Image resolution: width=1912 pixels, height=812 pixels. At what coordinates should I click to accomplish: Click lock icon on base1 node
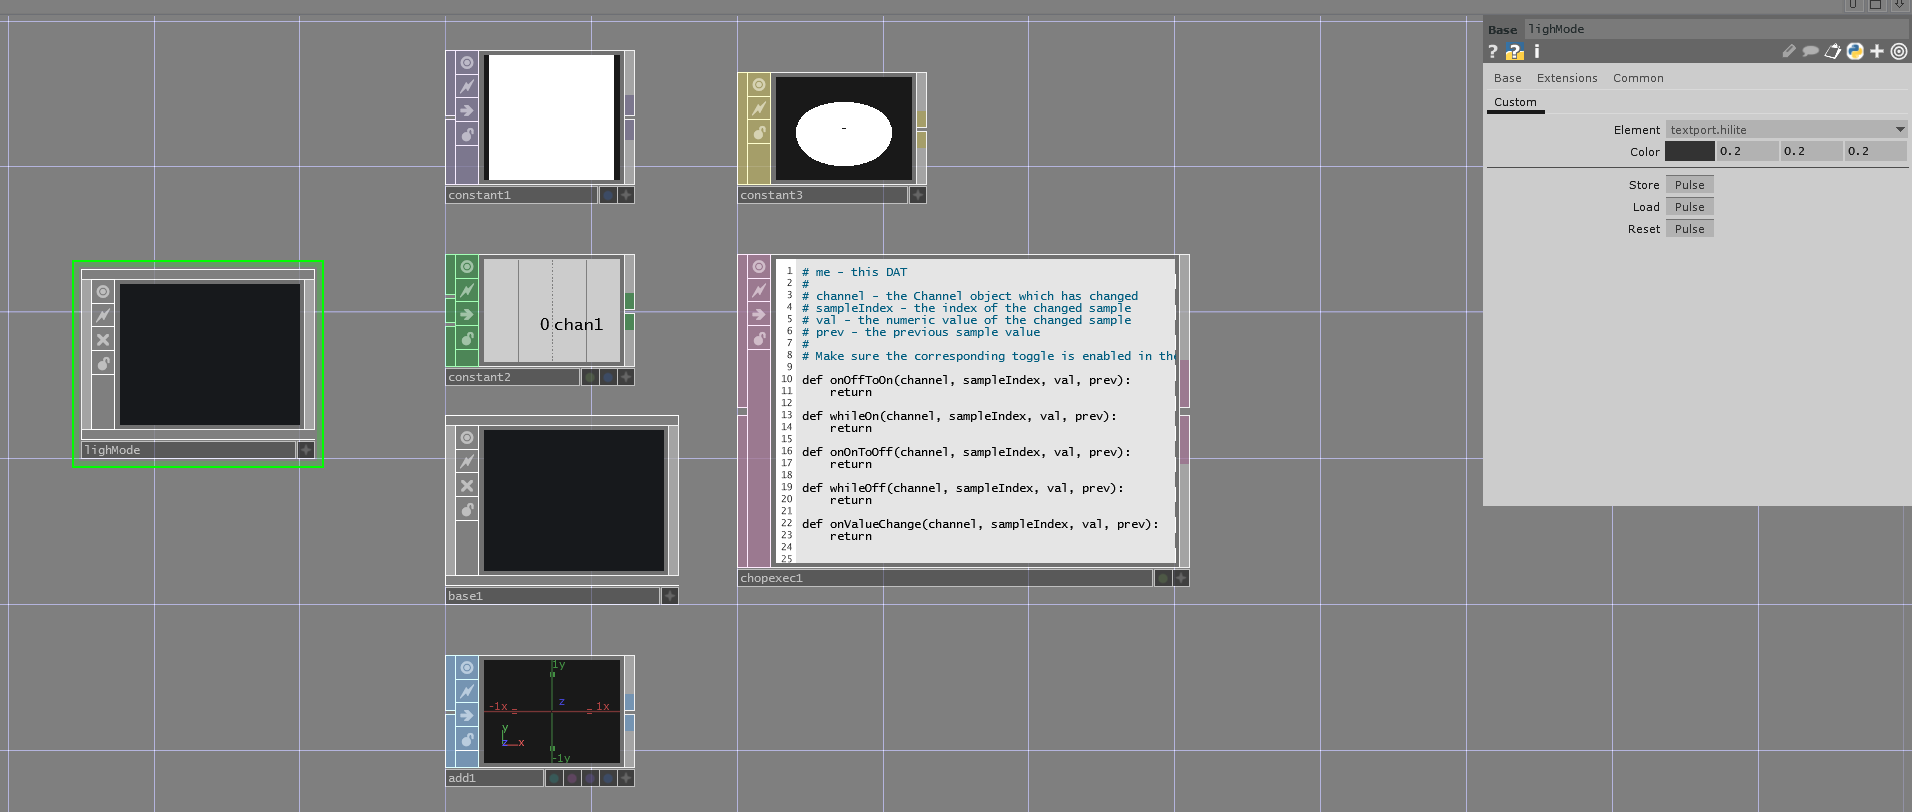coord(467,510)
